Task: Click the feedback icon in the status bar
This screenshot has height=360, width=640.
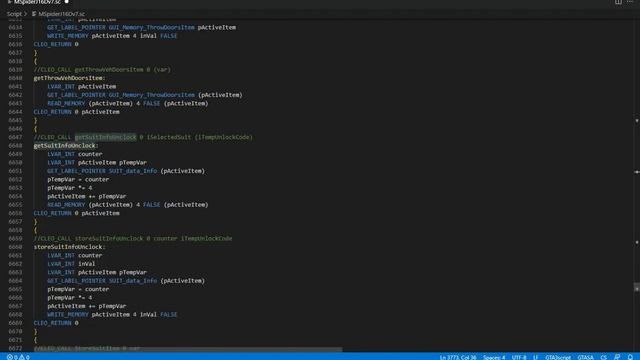Action: (x=617, y=357)
